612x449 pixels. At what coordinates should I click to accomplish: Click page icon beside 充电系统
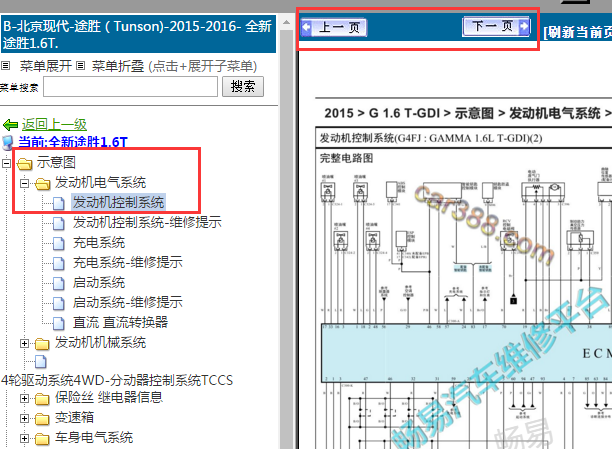coord(59,244)
